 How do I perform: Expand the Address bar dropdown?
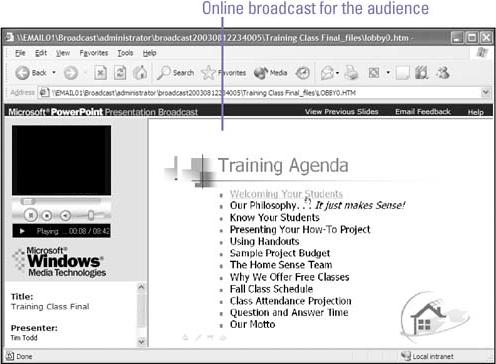point(486,92)
